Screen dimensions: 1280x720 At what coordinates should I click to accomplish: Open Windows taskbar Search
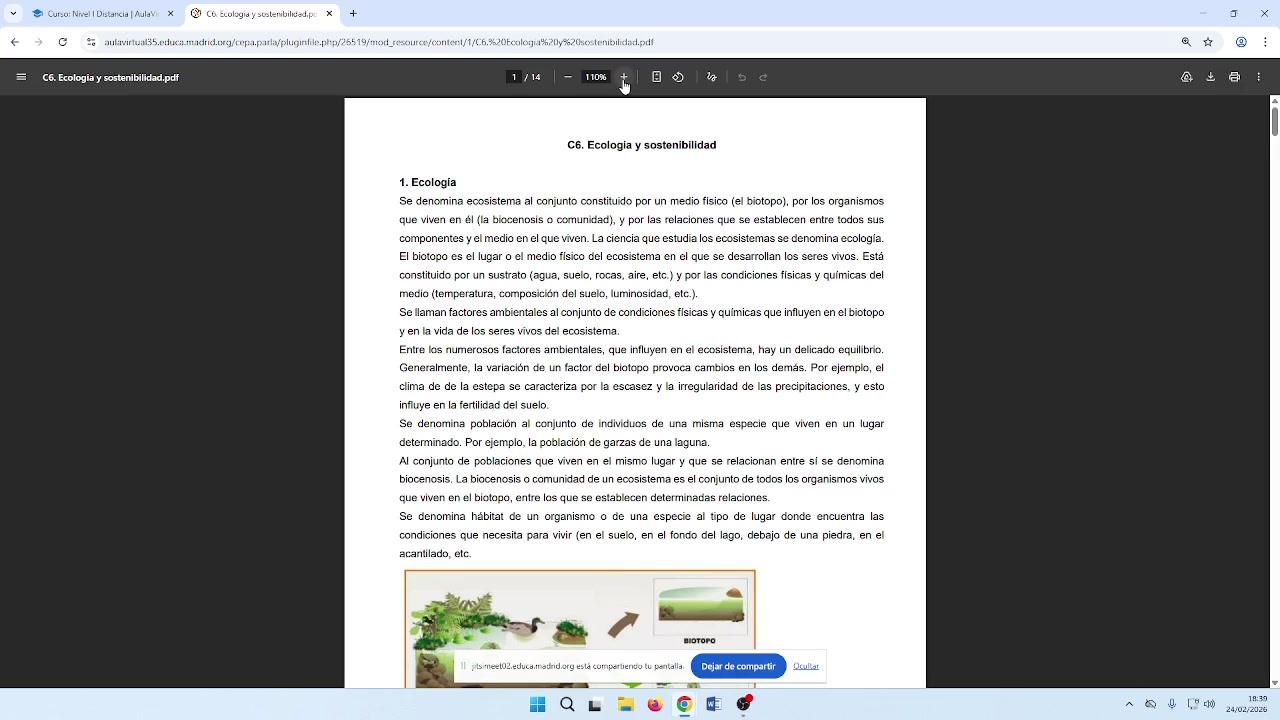click(x=567, y=704)
